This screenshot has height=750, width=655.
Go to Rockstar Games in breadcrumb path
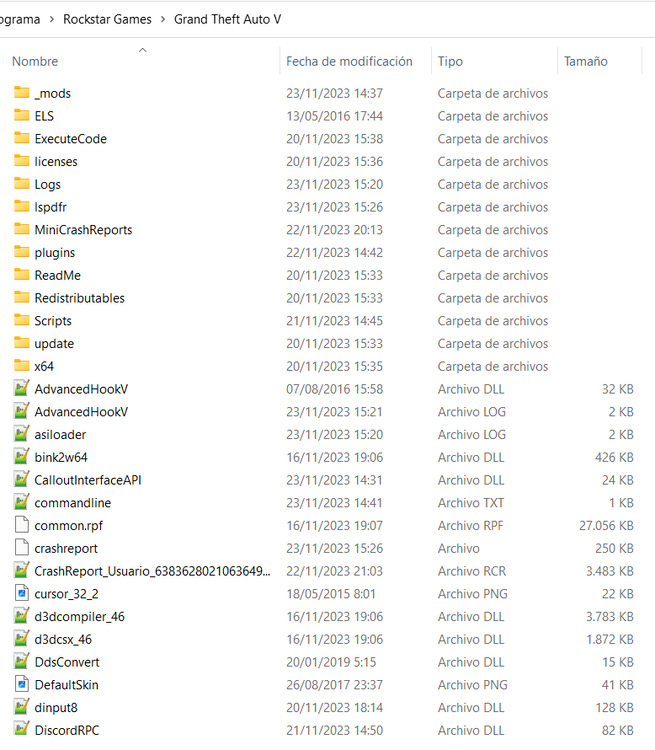107,20
